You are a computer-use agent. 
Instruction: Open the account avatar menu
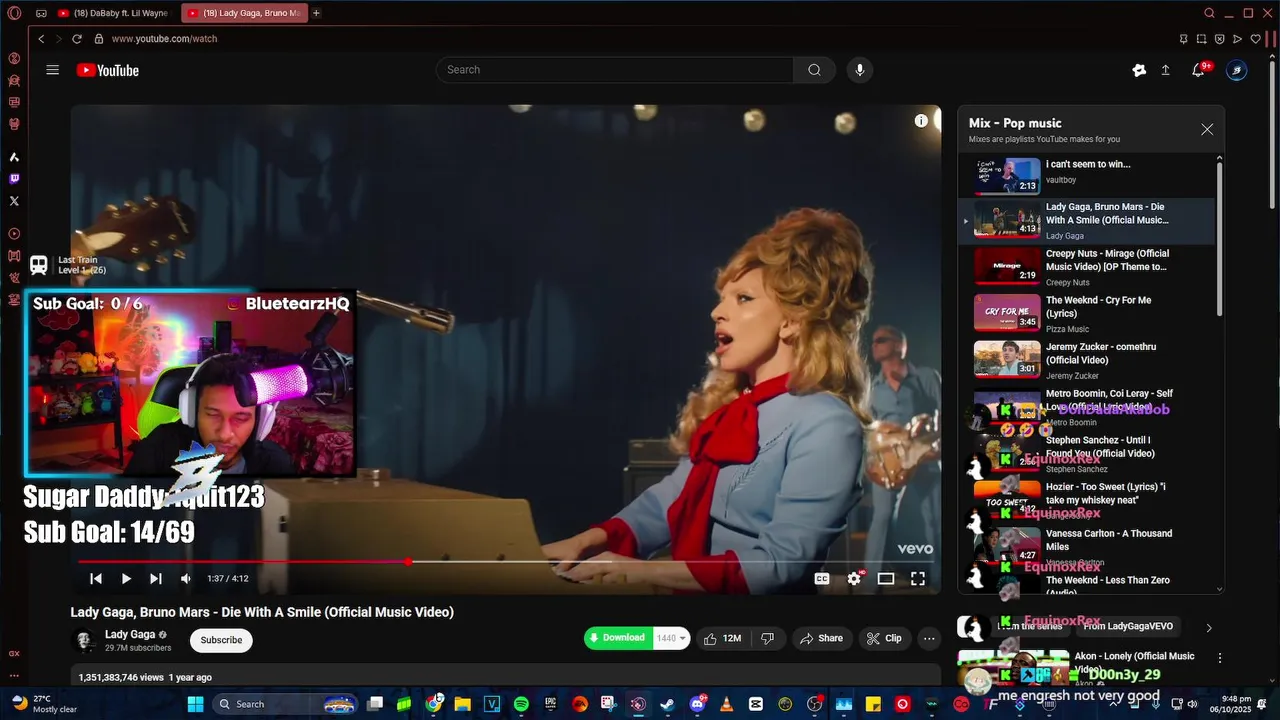pyautogui.click(x=1237, y=70)
